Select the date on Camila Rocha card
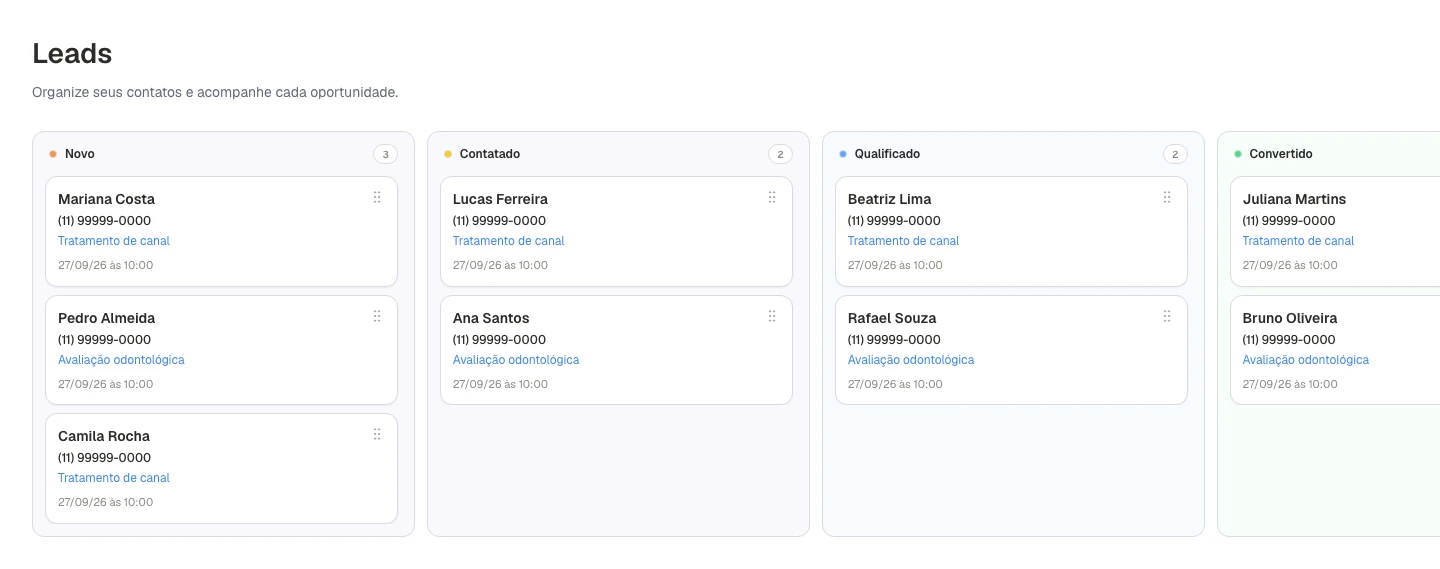This screenshot has height=569, width=1440. coord(106,503)
